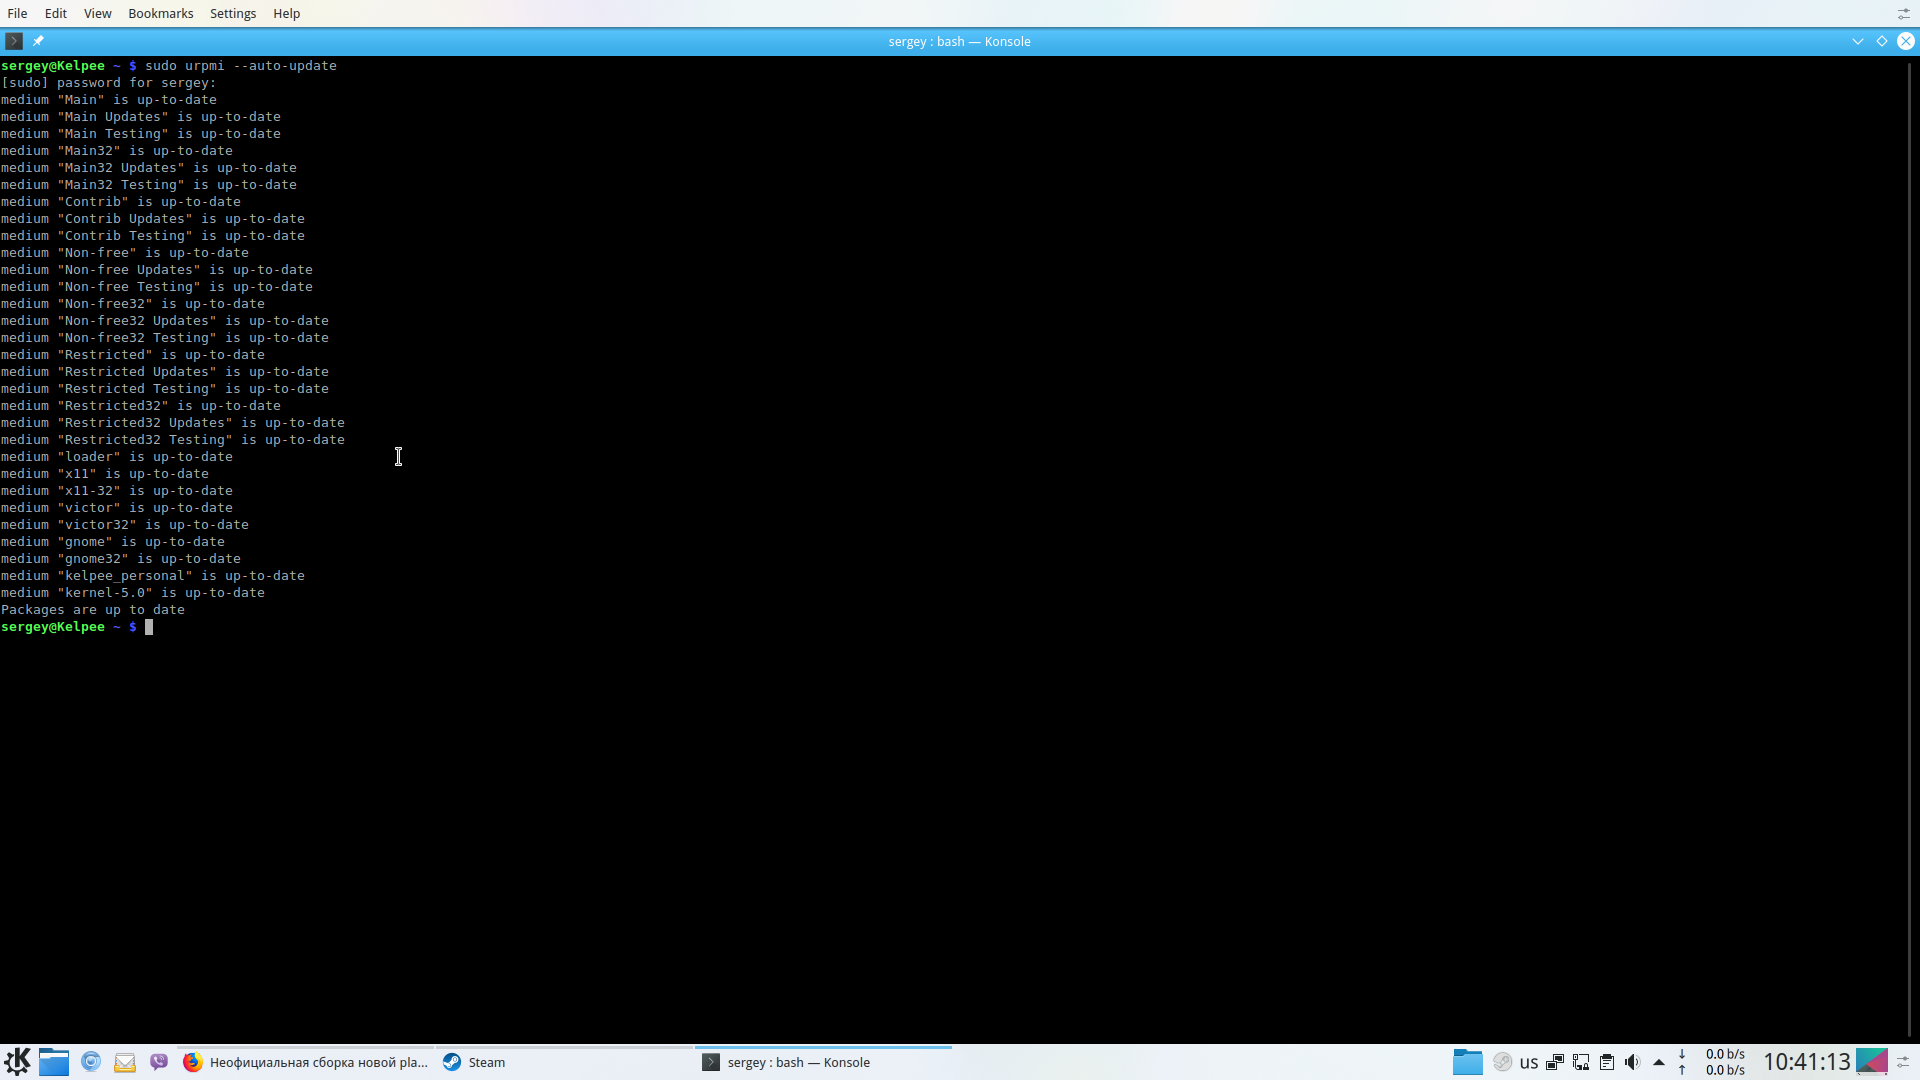
Task: Open the KDE application launcher
Action: click(17, 1062)
